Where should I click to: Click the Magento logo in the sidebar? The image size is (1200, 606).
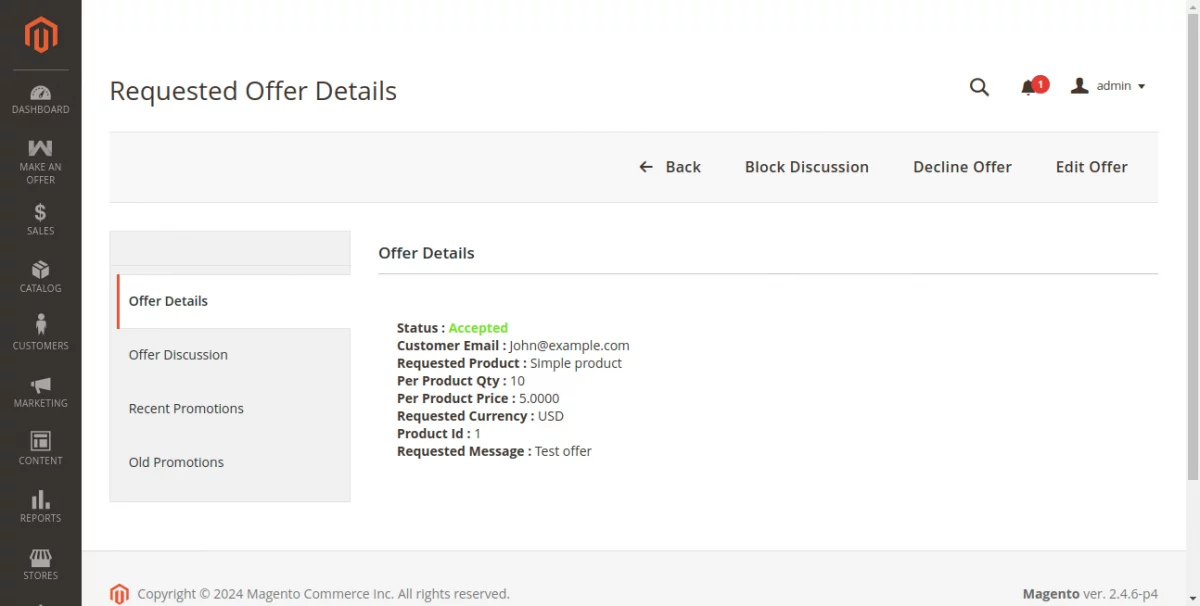click(41, 36)
